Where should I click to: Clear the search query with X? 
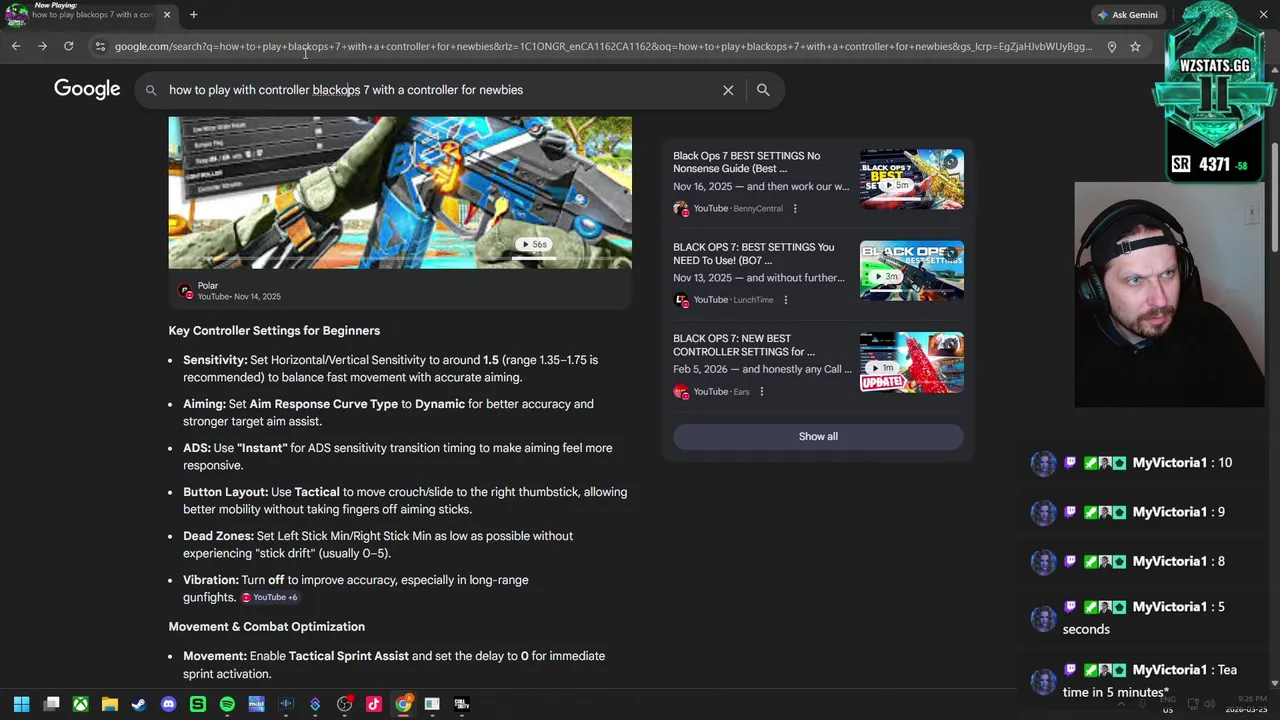click(728, 90)
